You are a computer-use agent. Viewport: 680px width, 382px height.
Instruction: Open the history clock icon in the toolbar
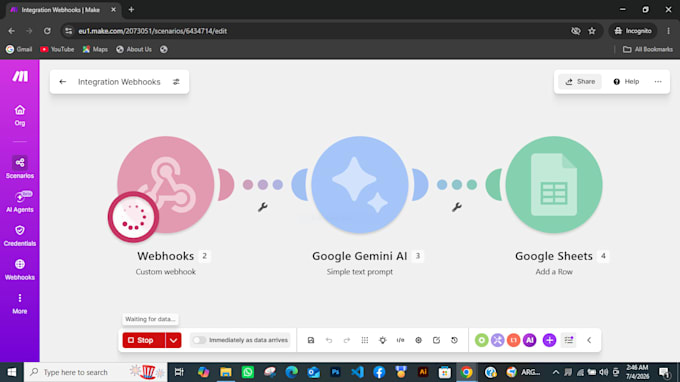pos(454,340)
